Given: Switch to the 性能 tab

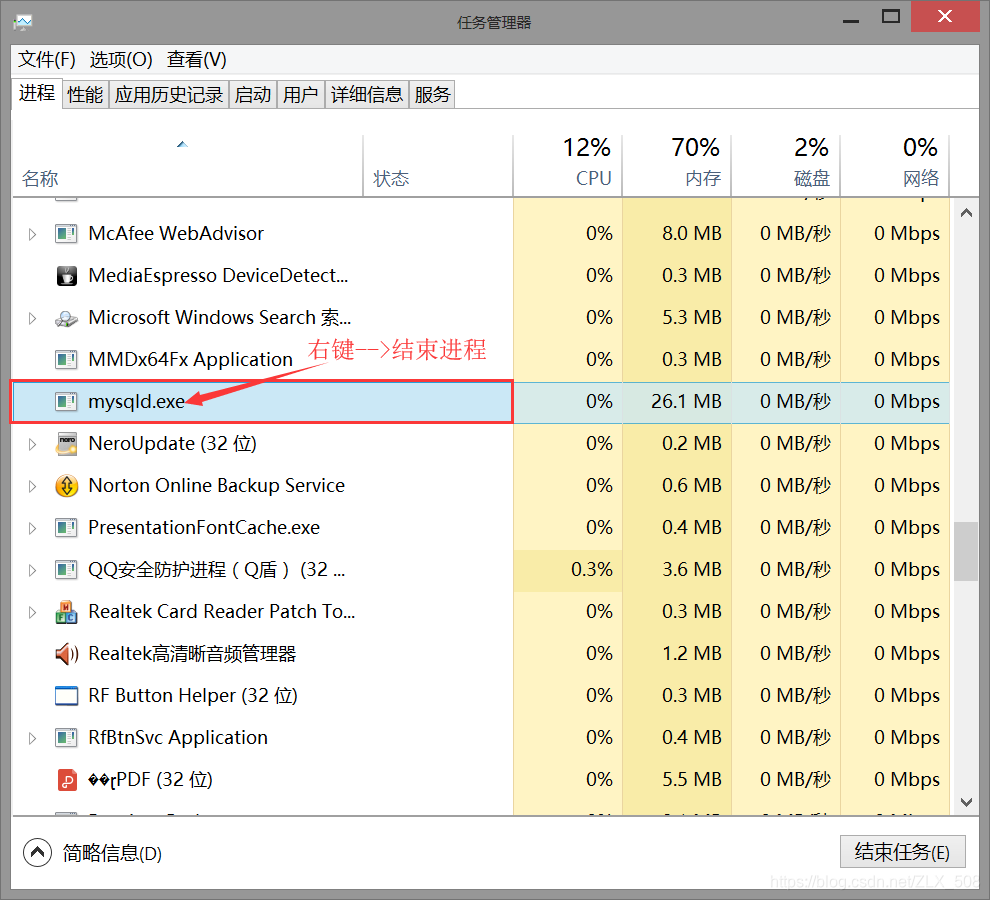Looking at the screenshot, I should click(x=85, y=95).
